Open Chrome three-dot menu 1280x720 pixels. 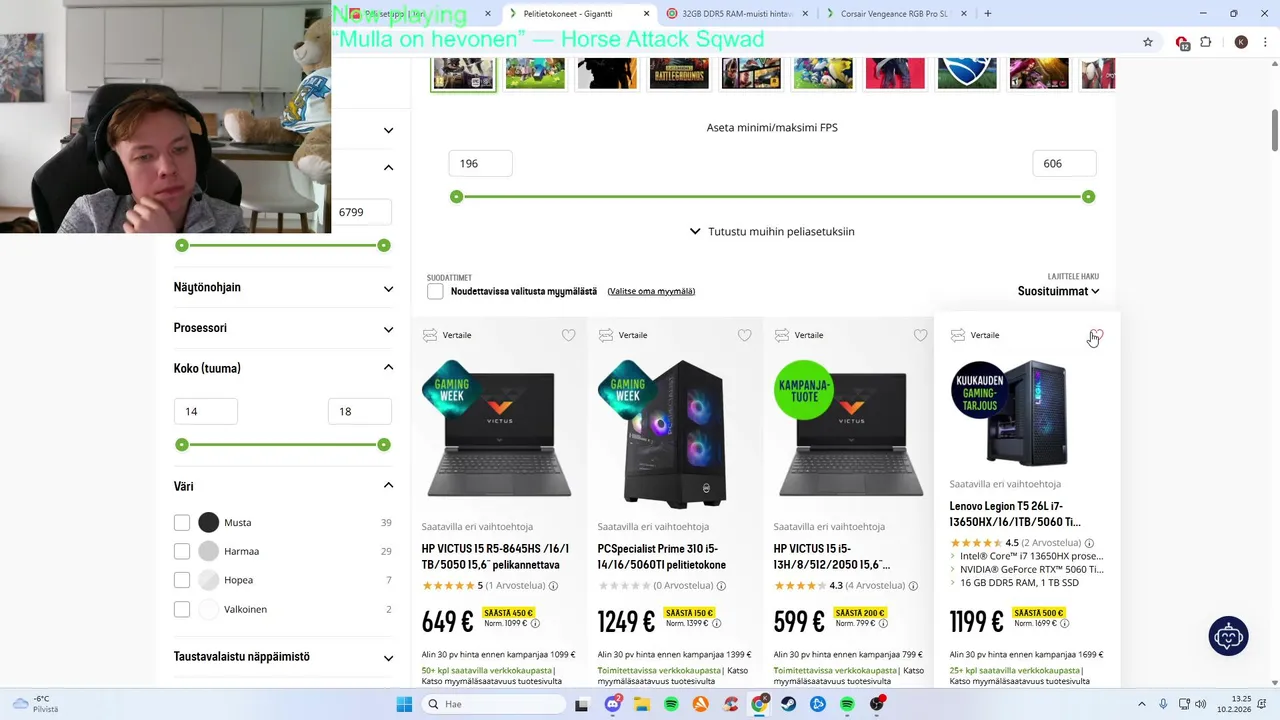1266,42
